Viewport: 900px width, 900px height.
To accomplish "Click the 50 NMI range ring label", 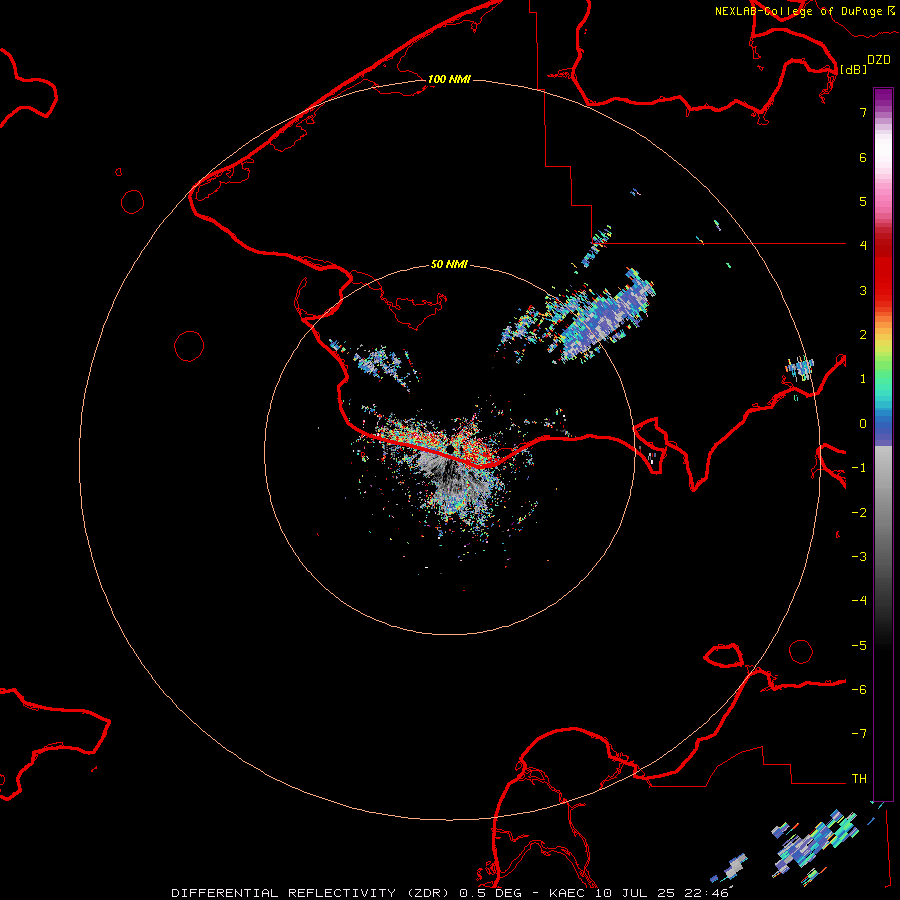I will point(449,264).
